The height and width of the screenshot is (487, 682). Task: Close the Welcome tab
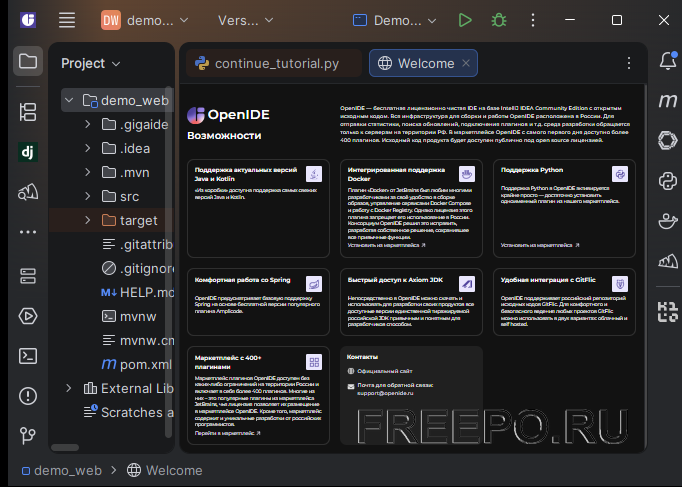(466, 63)
